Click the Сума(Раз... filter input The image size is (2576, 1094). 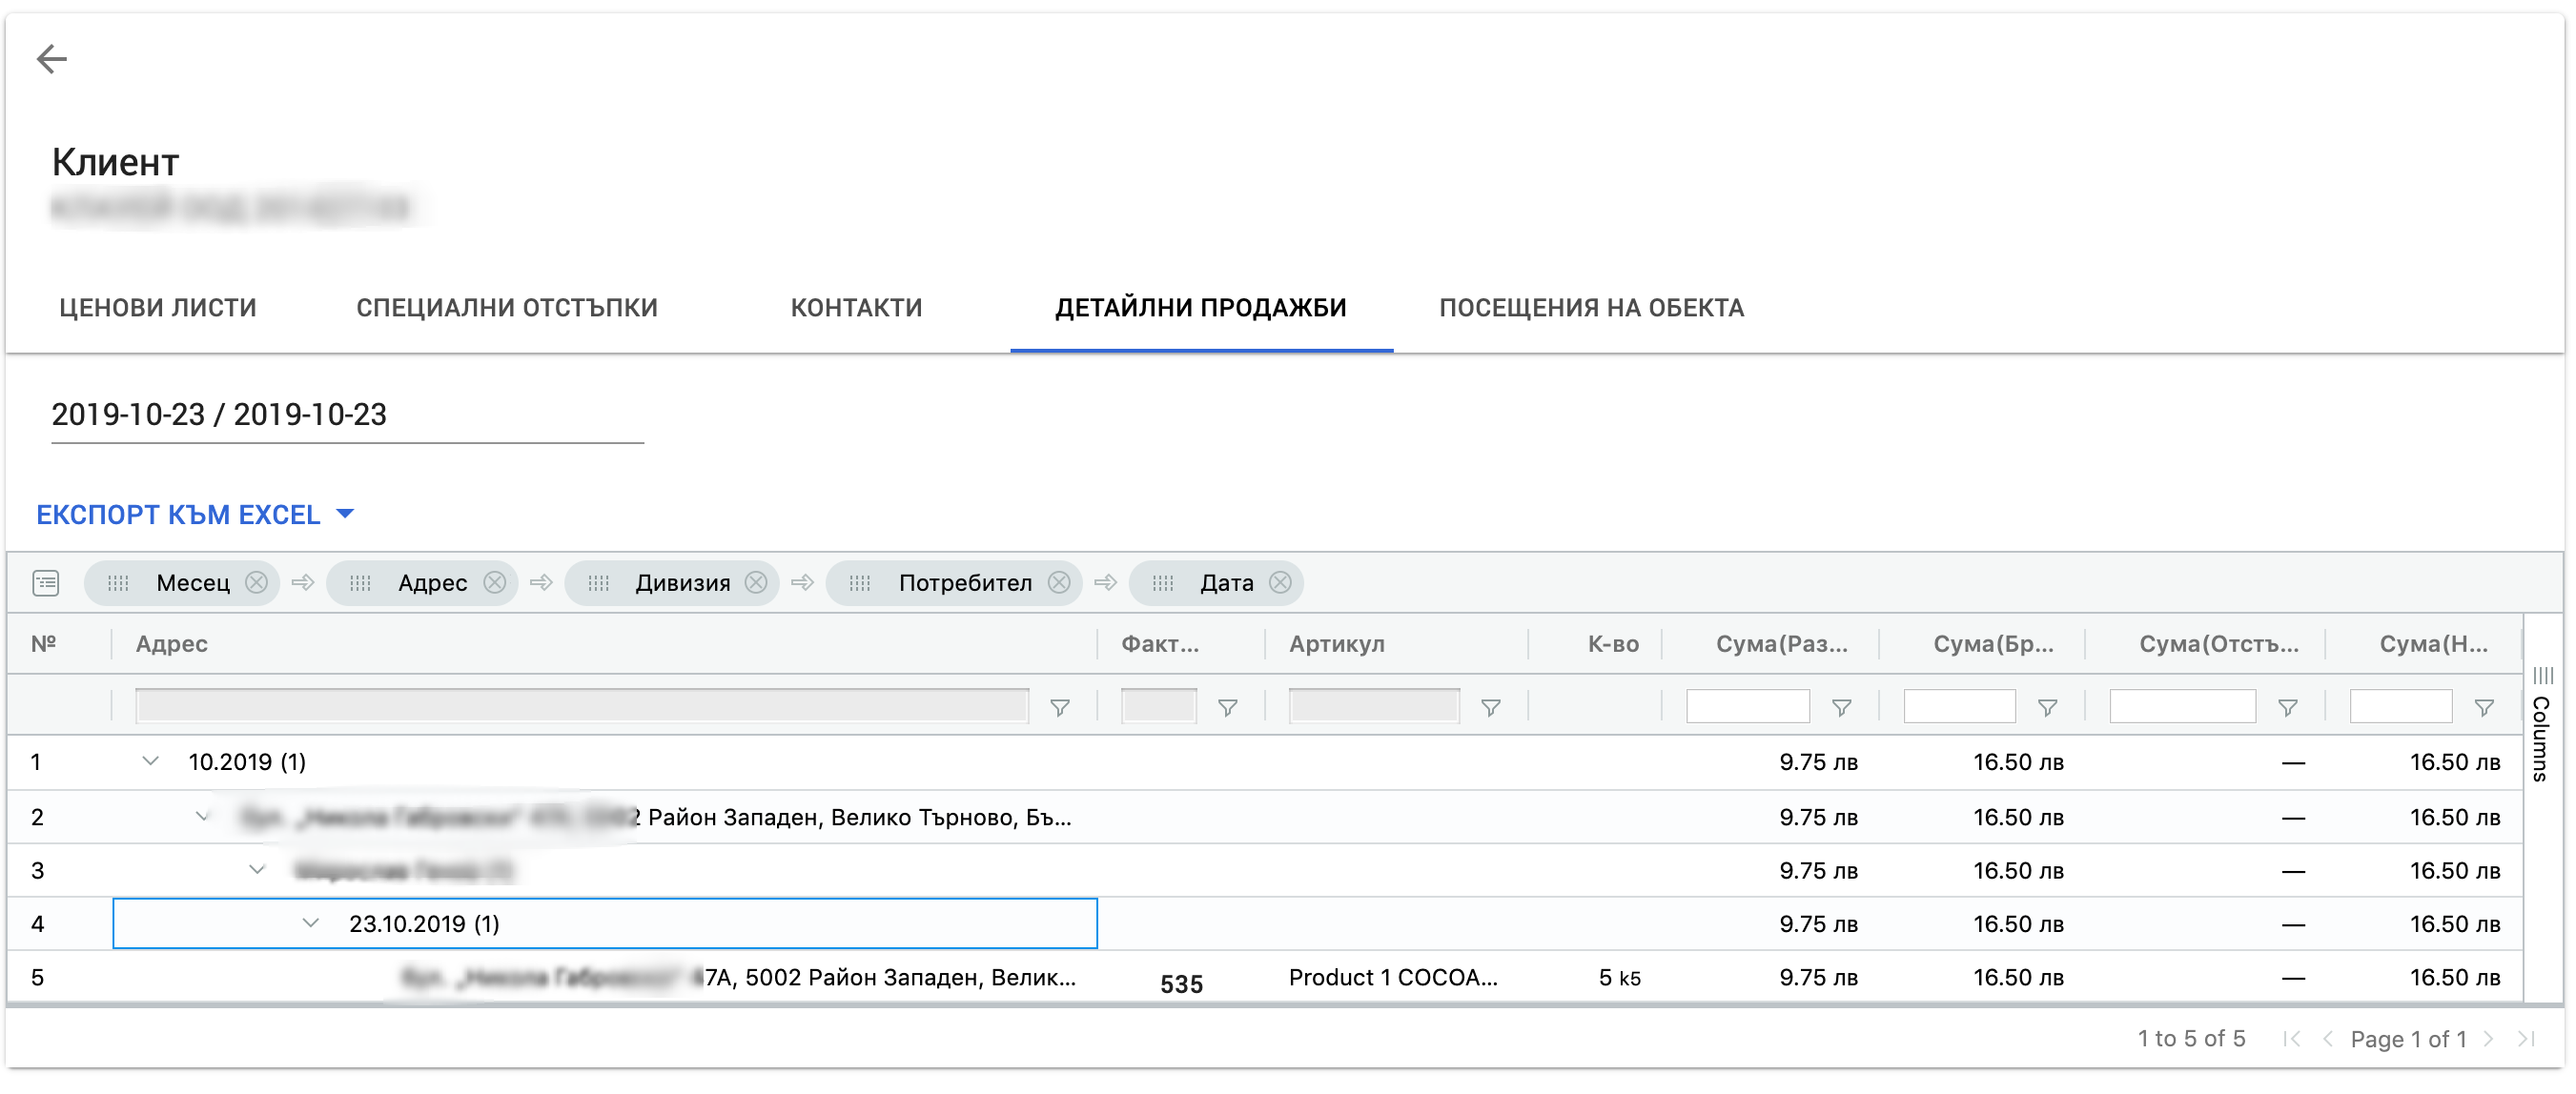pos(1748,706)
